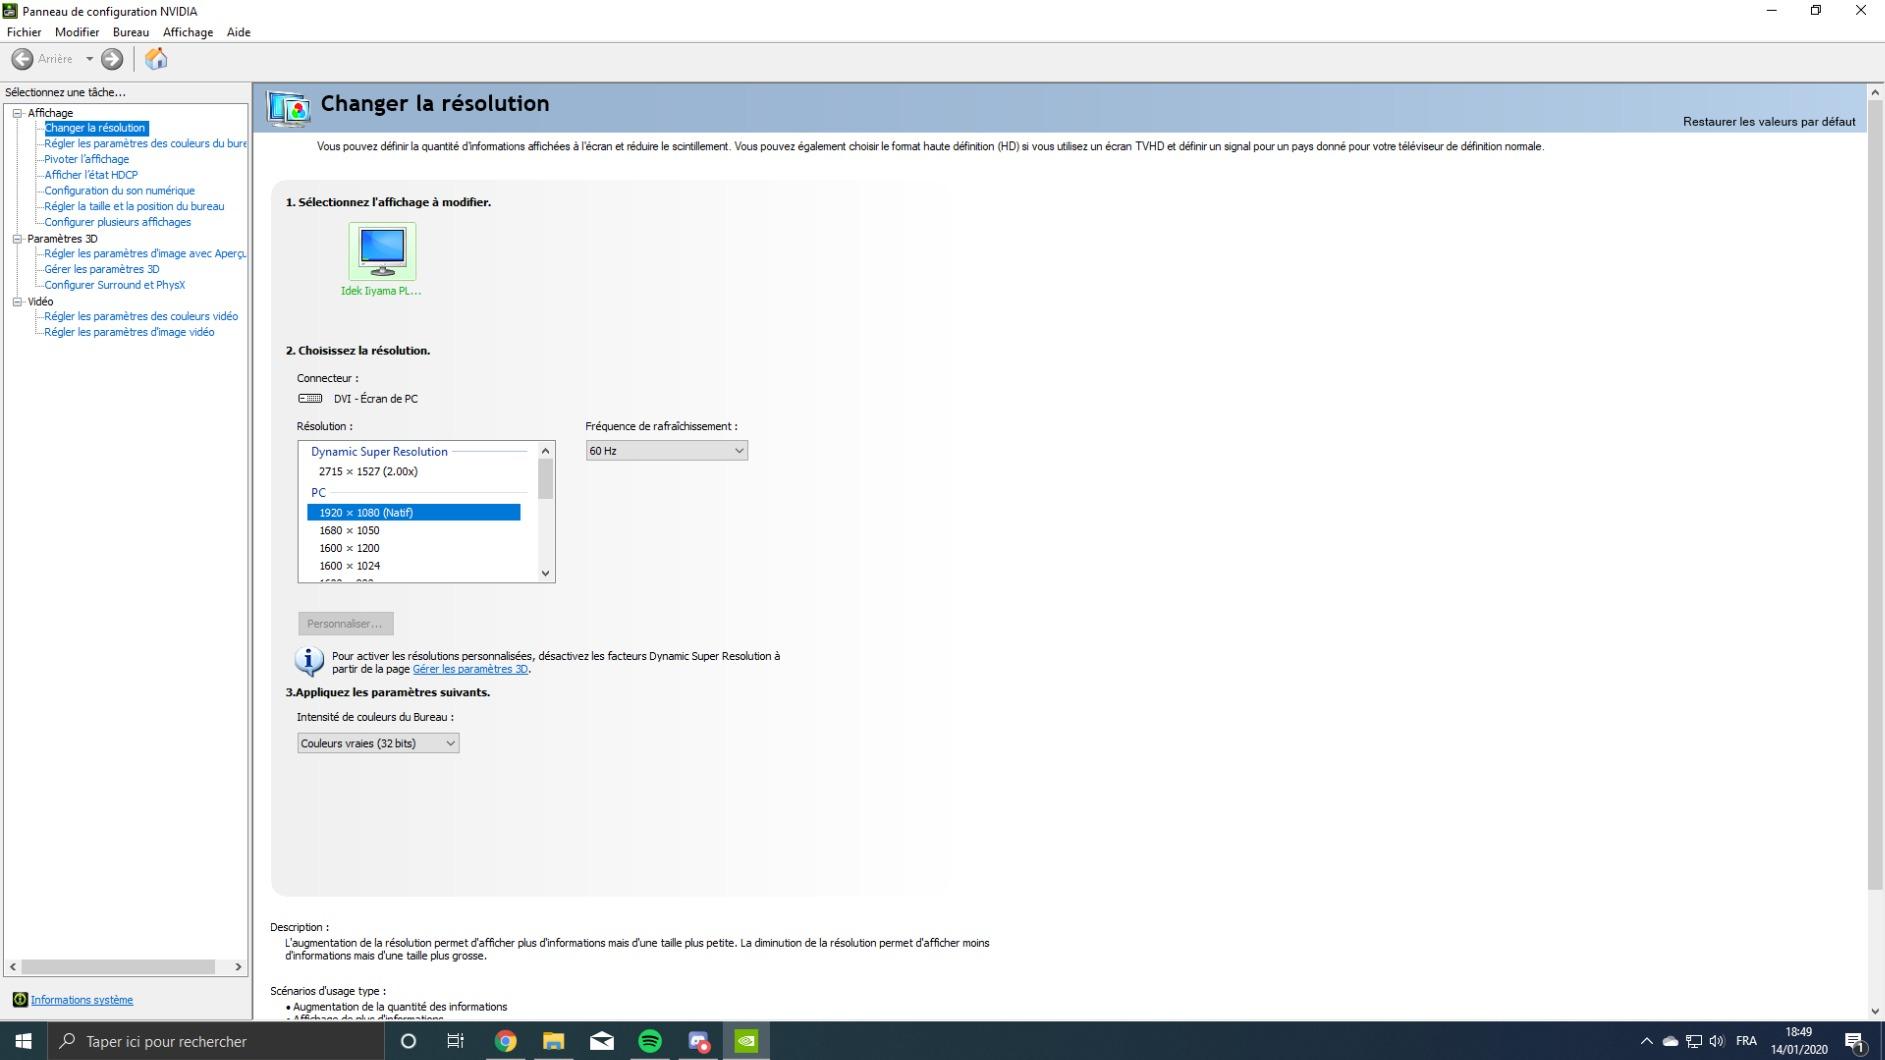Select the Idek Iiyama monitor icon
1885x1060 pixels.
coord(381,251)
